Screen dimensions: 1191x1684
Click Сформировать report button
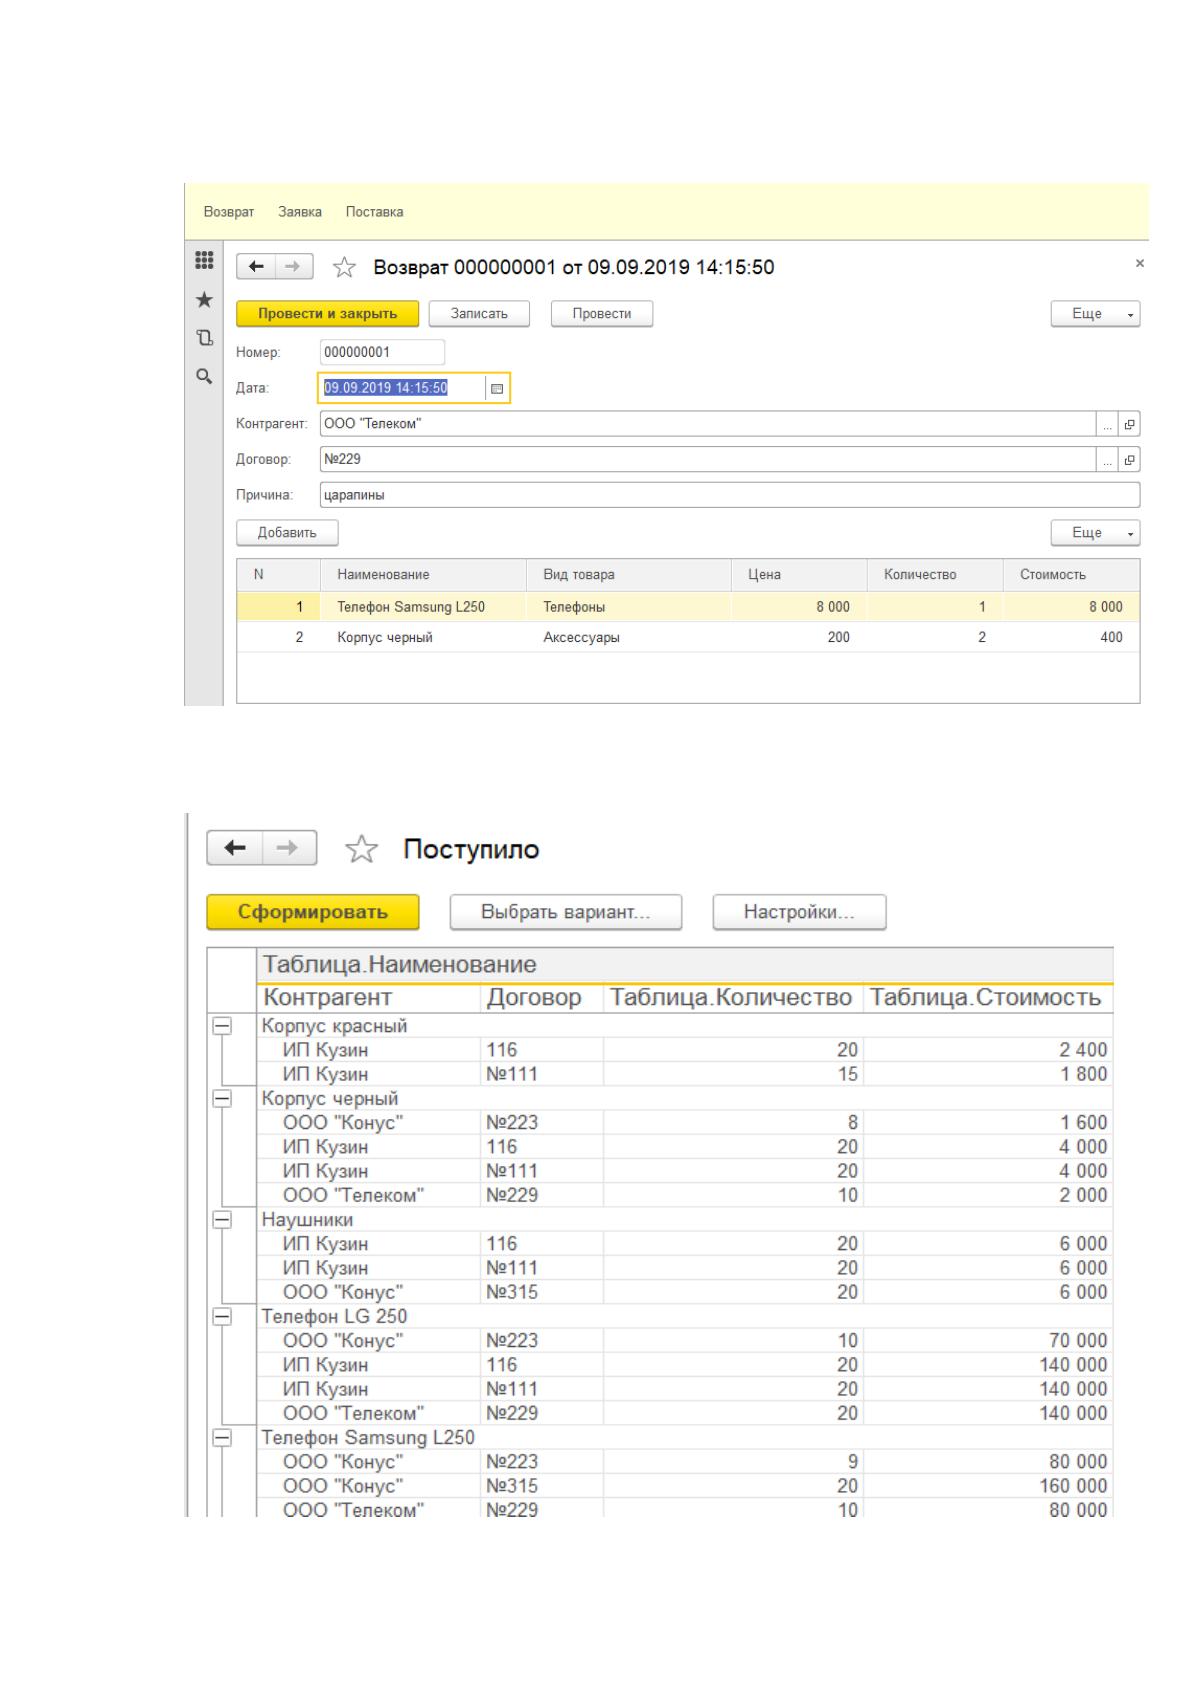pos(313,912)
